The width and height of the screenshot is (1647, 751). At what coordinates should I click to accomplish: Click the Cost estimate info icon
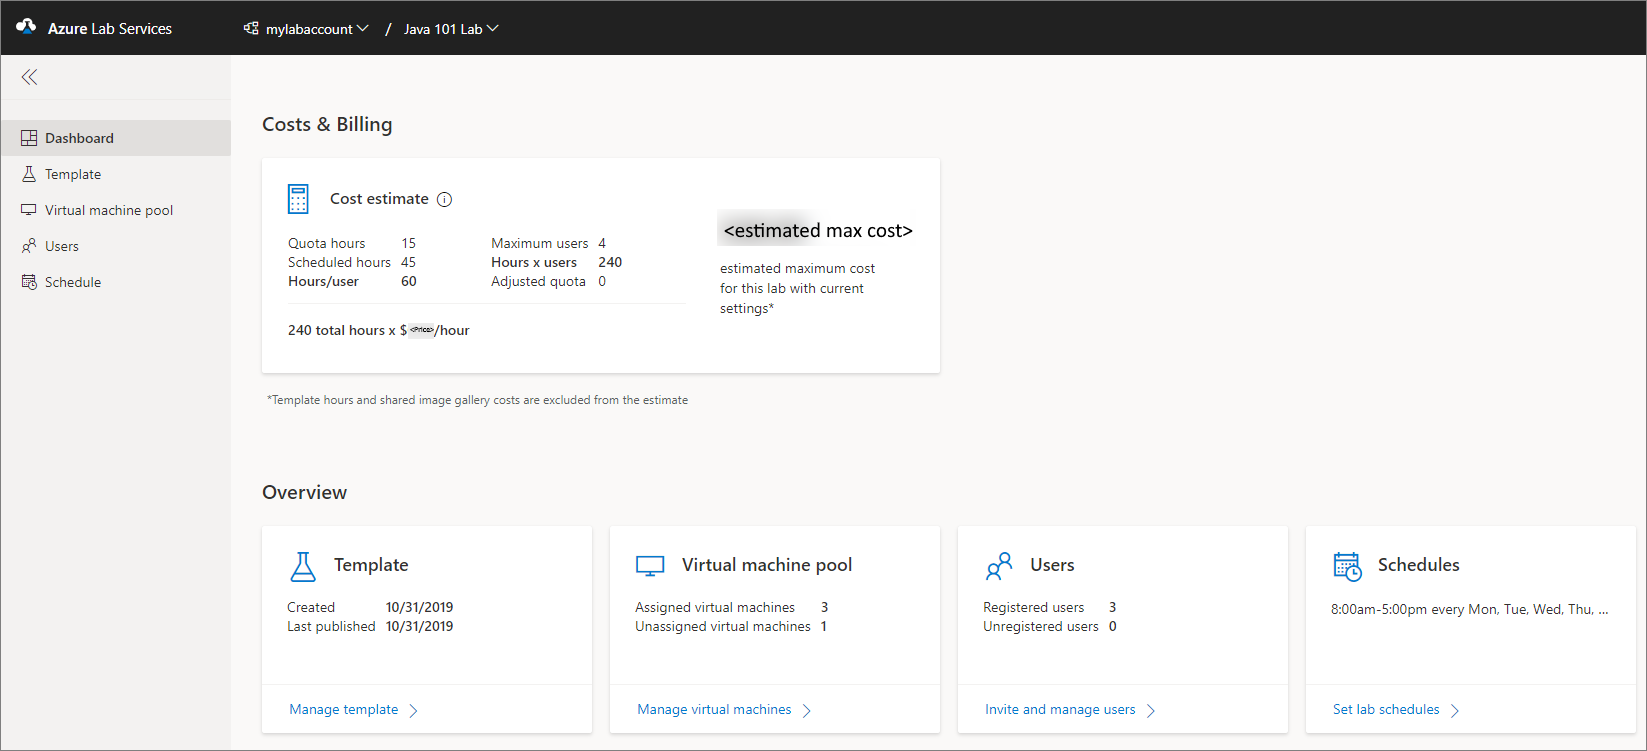click(445, 199)
